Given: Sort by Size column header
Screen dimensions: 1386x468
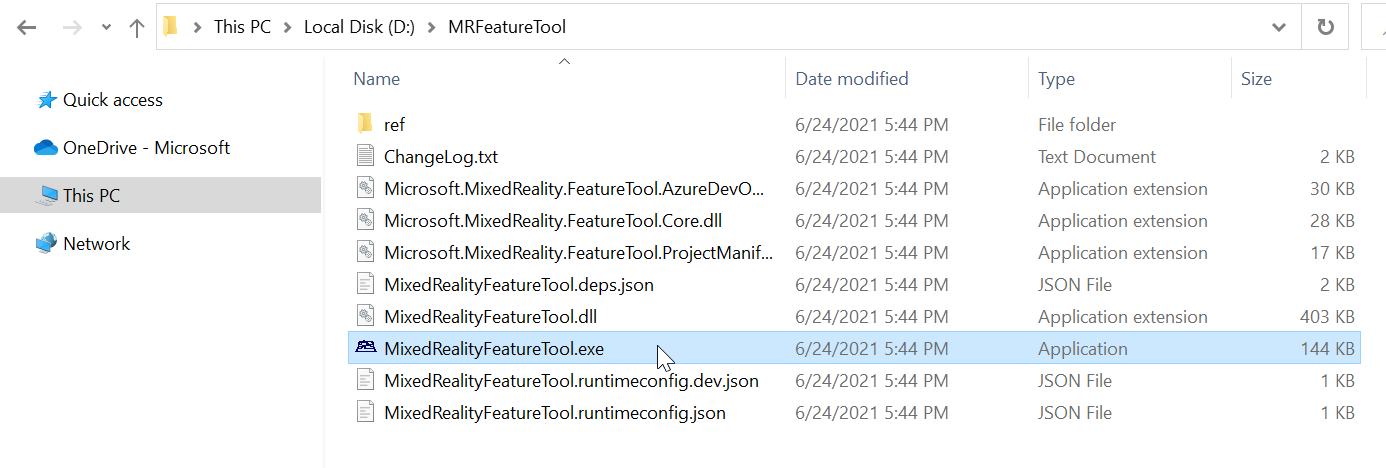Looking at the screenshot, I should 1256,79.
